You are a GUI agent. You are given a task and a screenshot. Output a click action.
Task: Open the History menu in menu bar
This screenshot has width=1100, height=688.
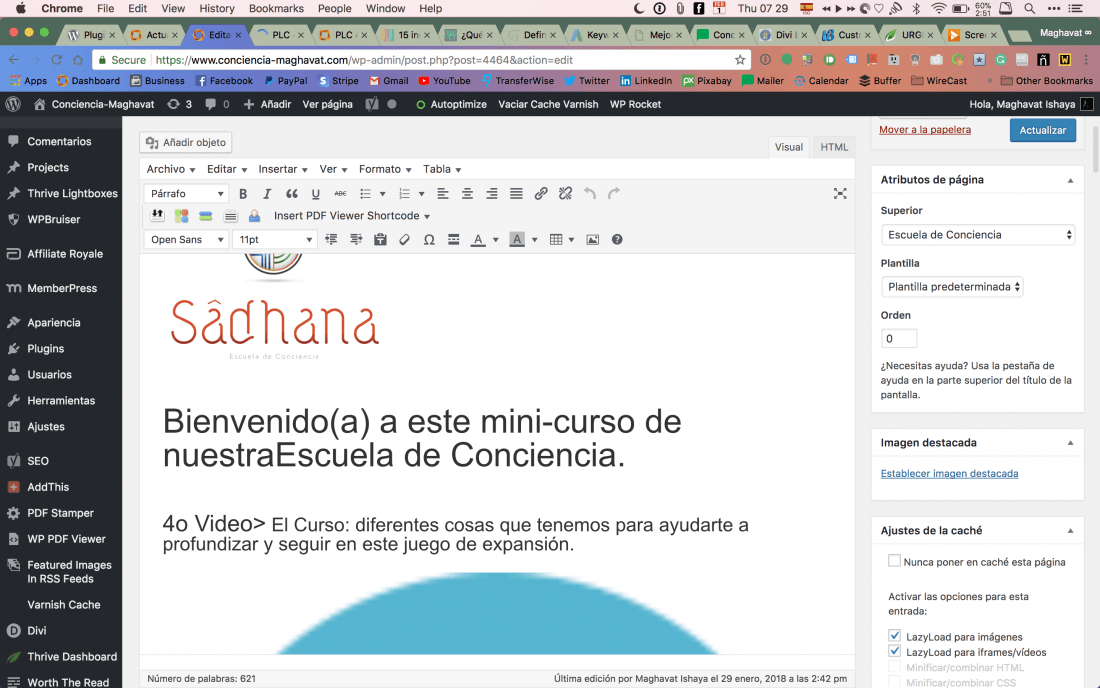coord(217,8)
